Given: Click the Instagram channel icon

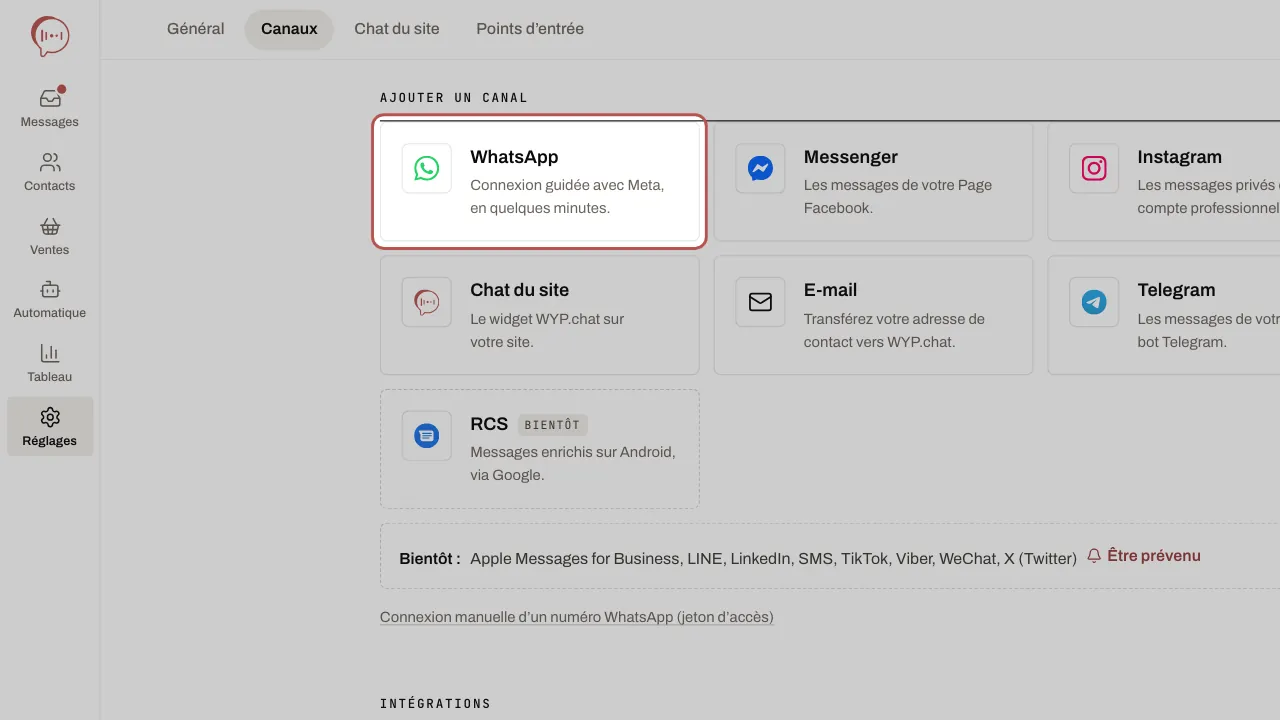Looking at the screenshot, I should (x=1094, y=168).
